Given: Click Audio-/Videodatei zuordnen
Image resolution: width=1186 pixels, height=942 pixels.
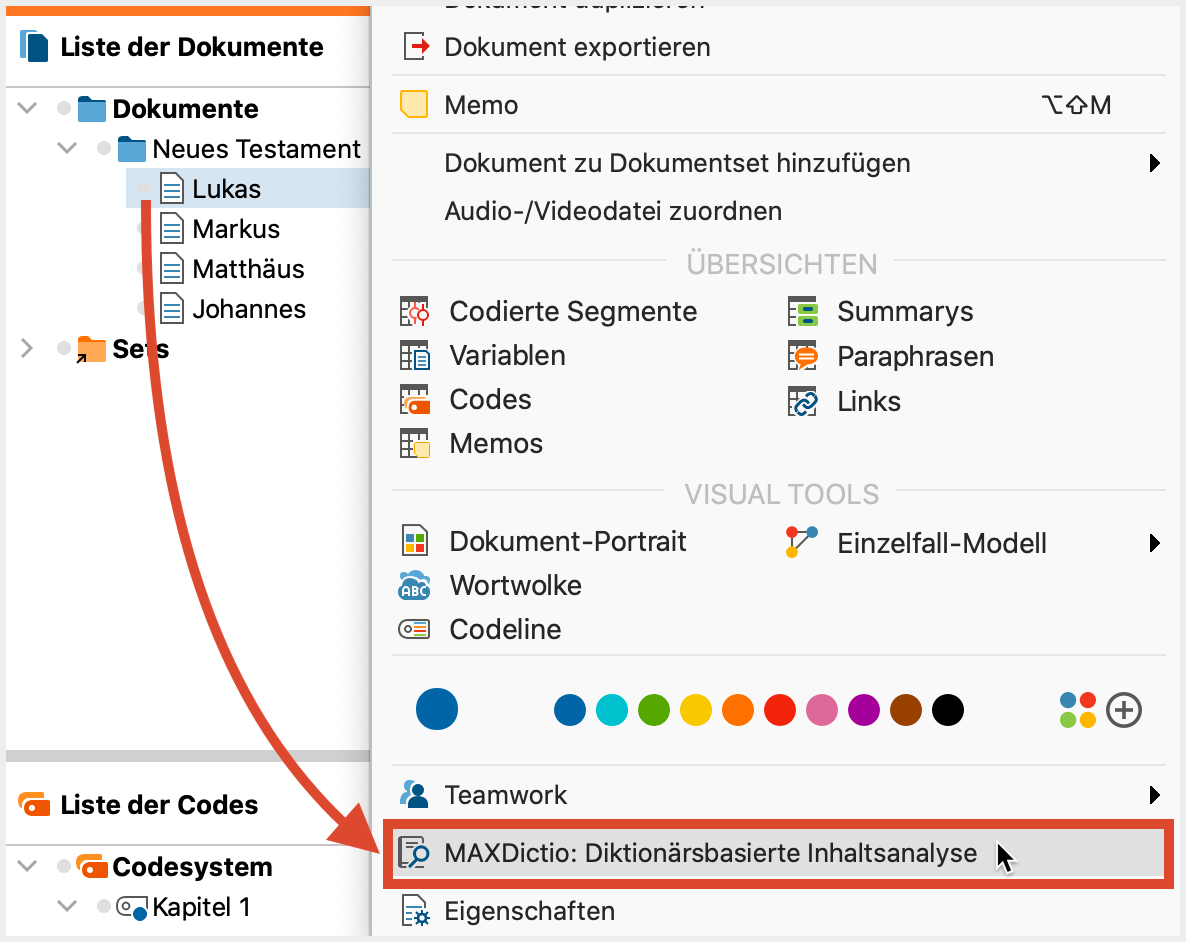Looking at the screenshot, I should [613, 212].
